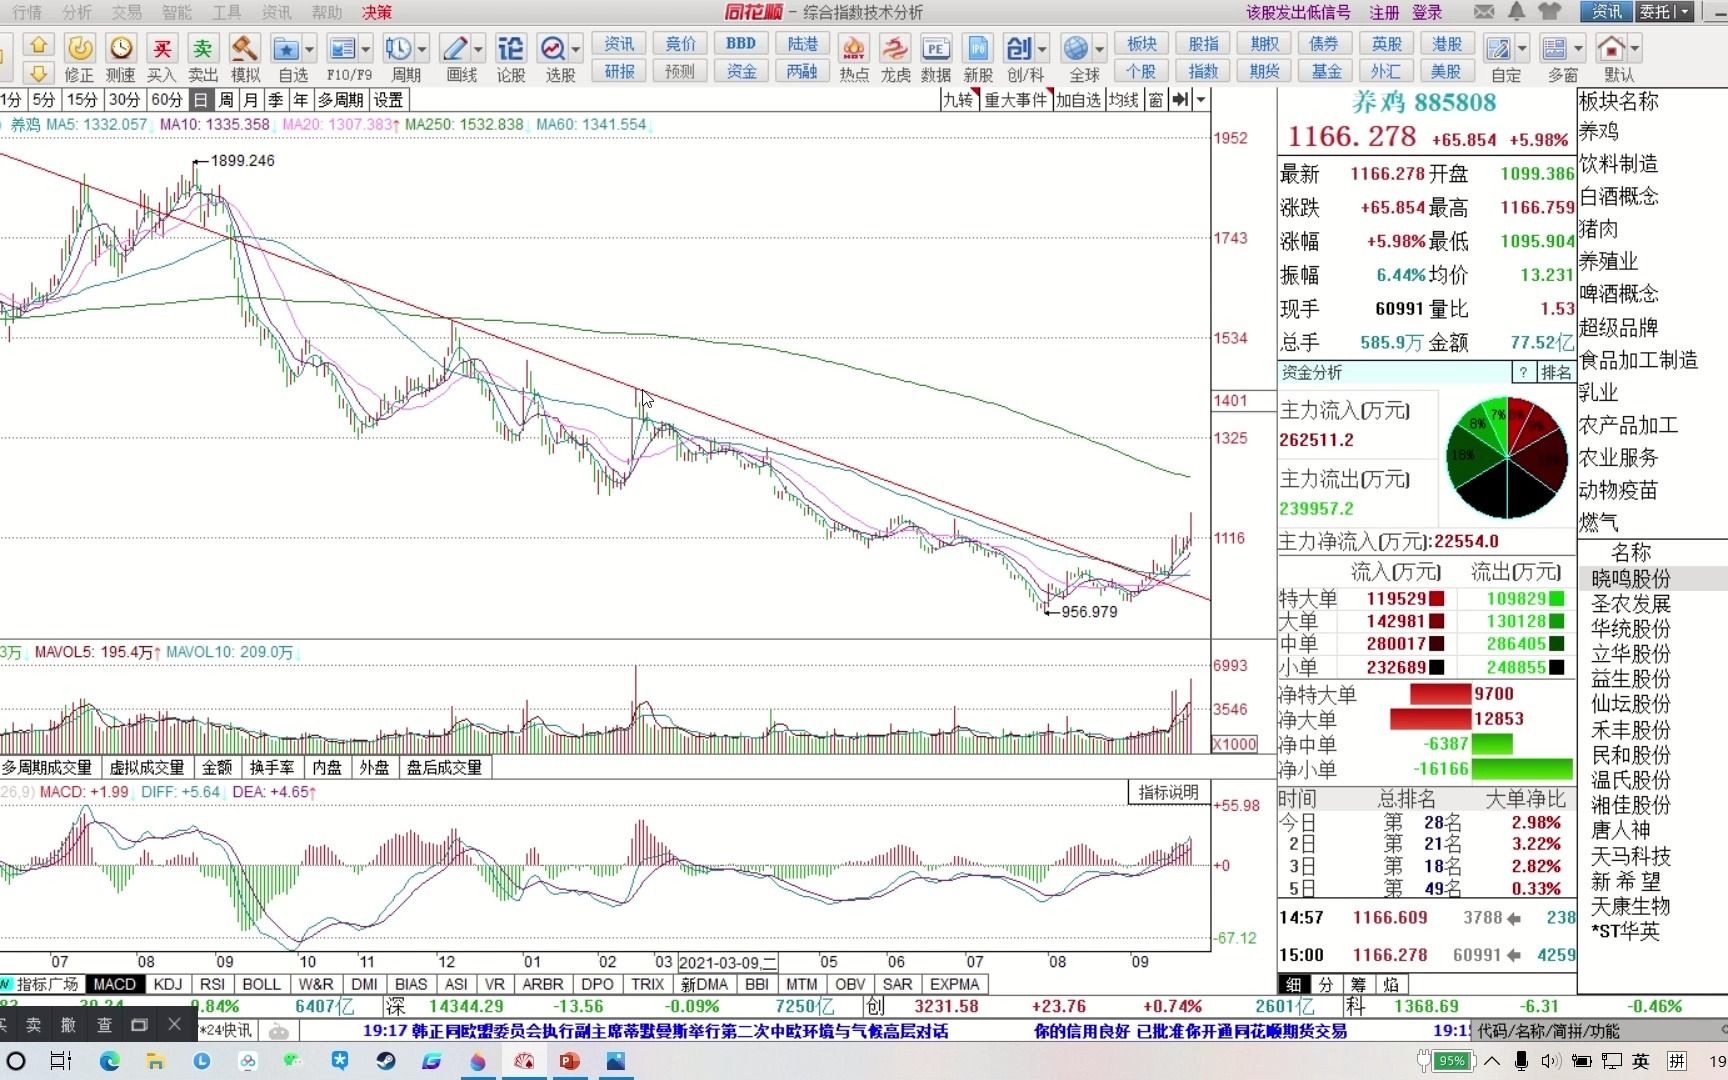Expand the 选股 dropdown arrow

pyautogui.click(x=576, y=49)
